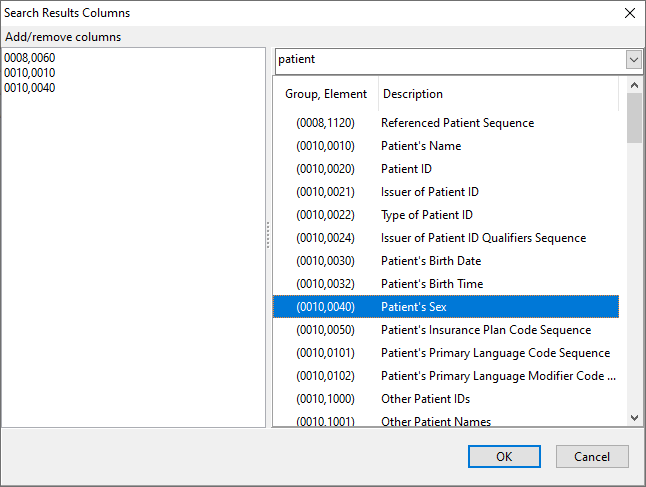Select column 0010,0010 in left list
The height and width of the screenshot is (487, 646).
click(30, 73)
